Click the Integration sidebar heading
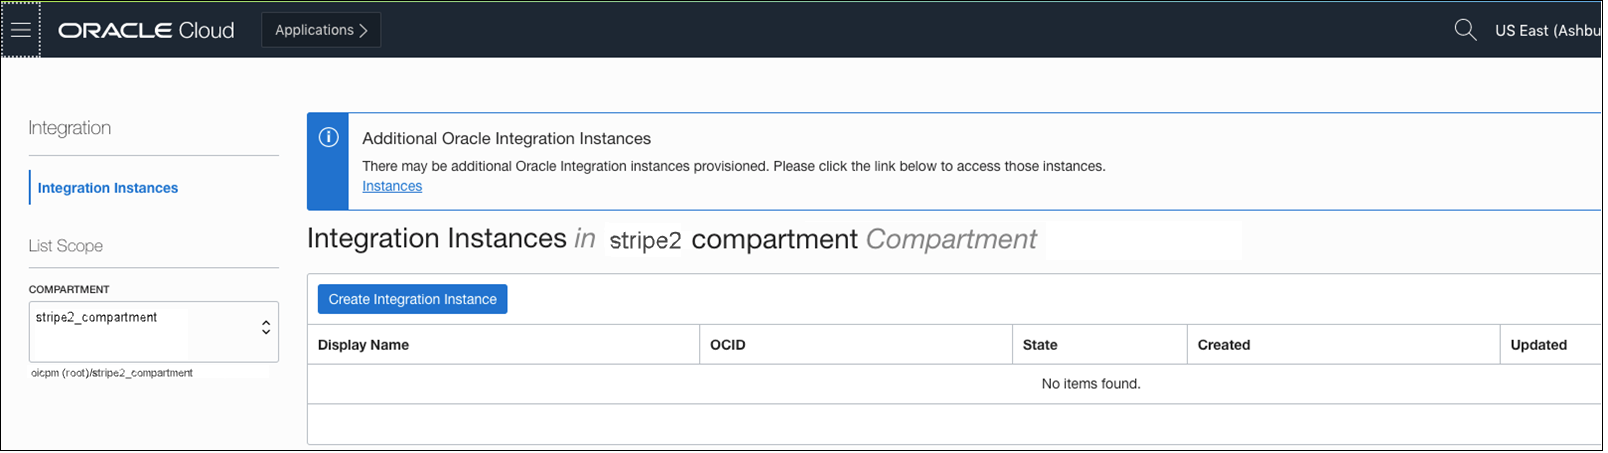Image resolution: width=1608 pixels, height=453 pixels. [x=70, y=128]
